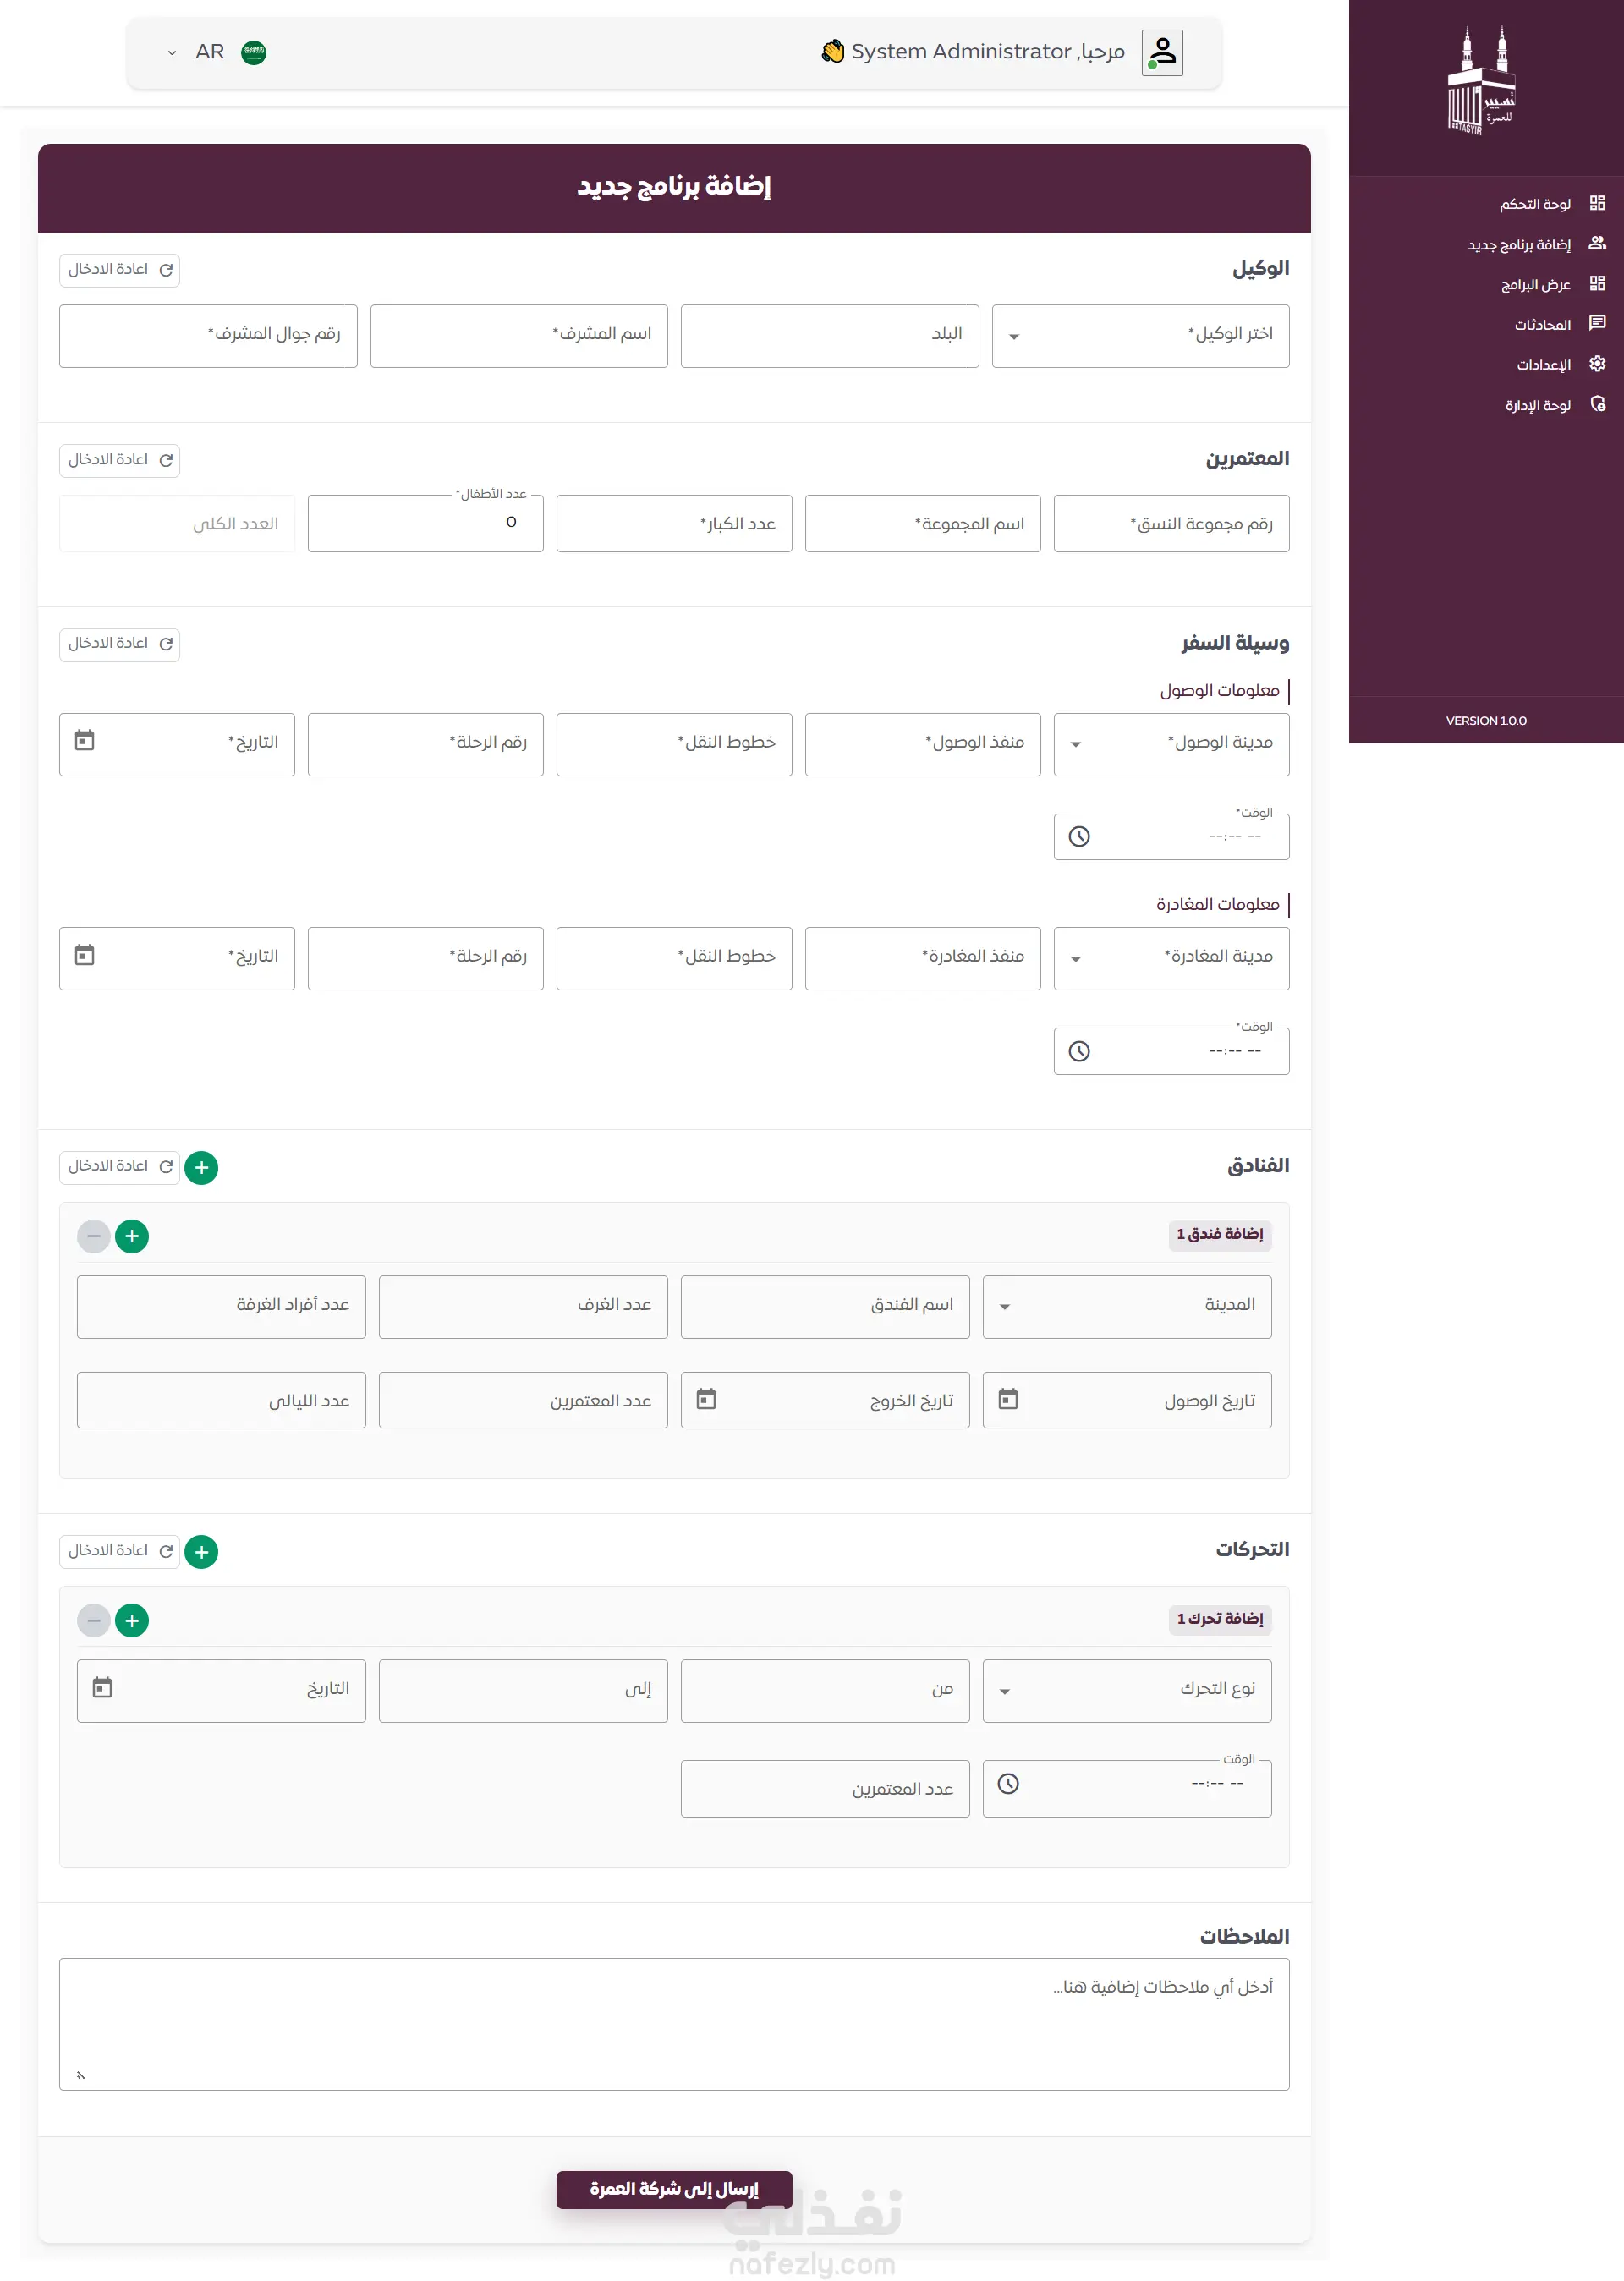
Task: Open الإعدادات settings in sidebar
Action: [x=1543, y=365]
